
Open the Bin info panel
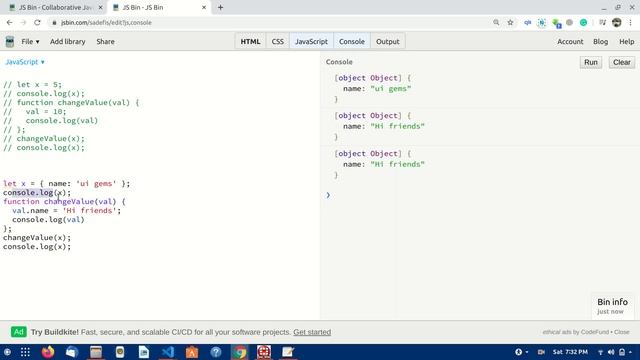[612, 306]
